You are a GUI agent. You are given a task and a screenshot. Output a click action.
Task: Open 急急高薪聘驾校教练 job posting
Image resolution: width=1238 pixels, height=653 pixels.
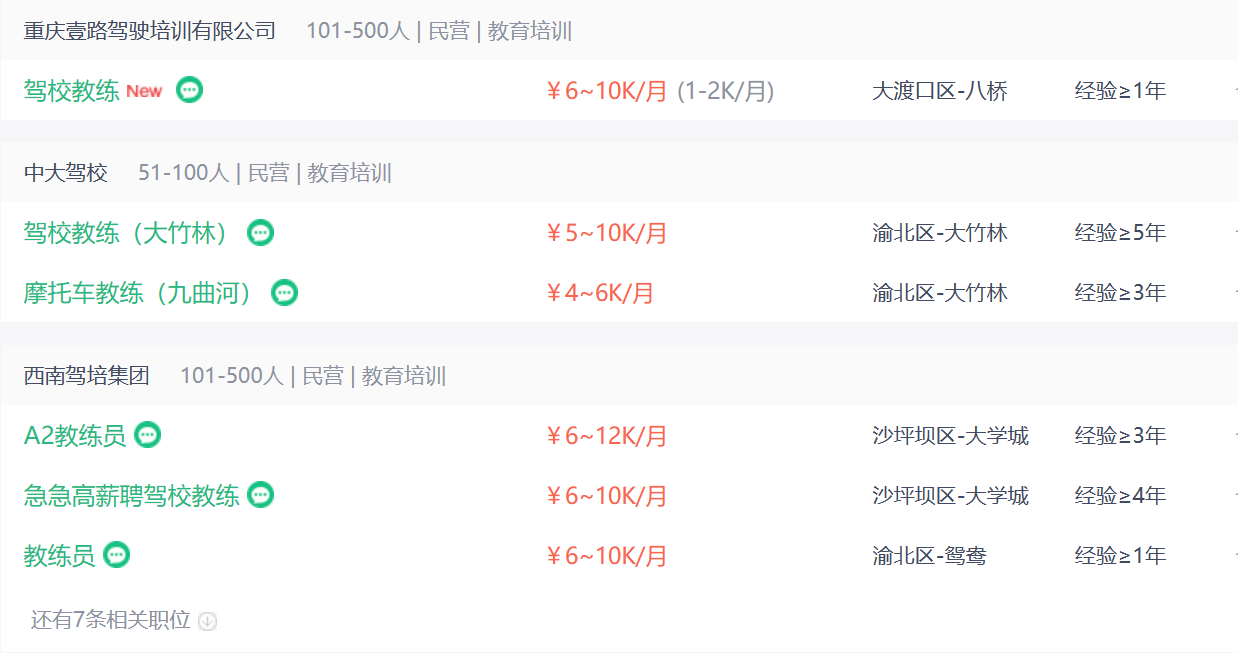coord(132,496)
